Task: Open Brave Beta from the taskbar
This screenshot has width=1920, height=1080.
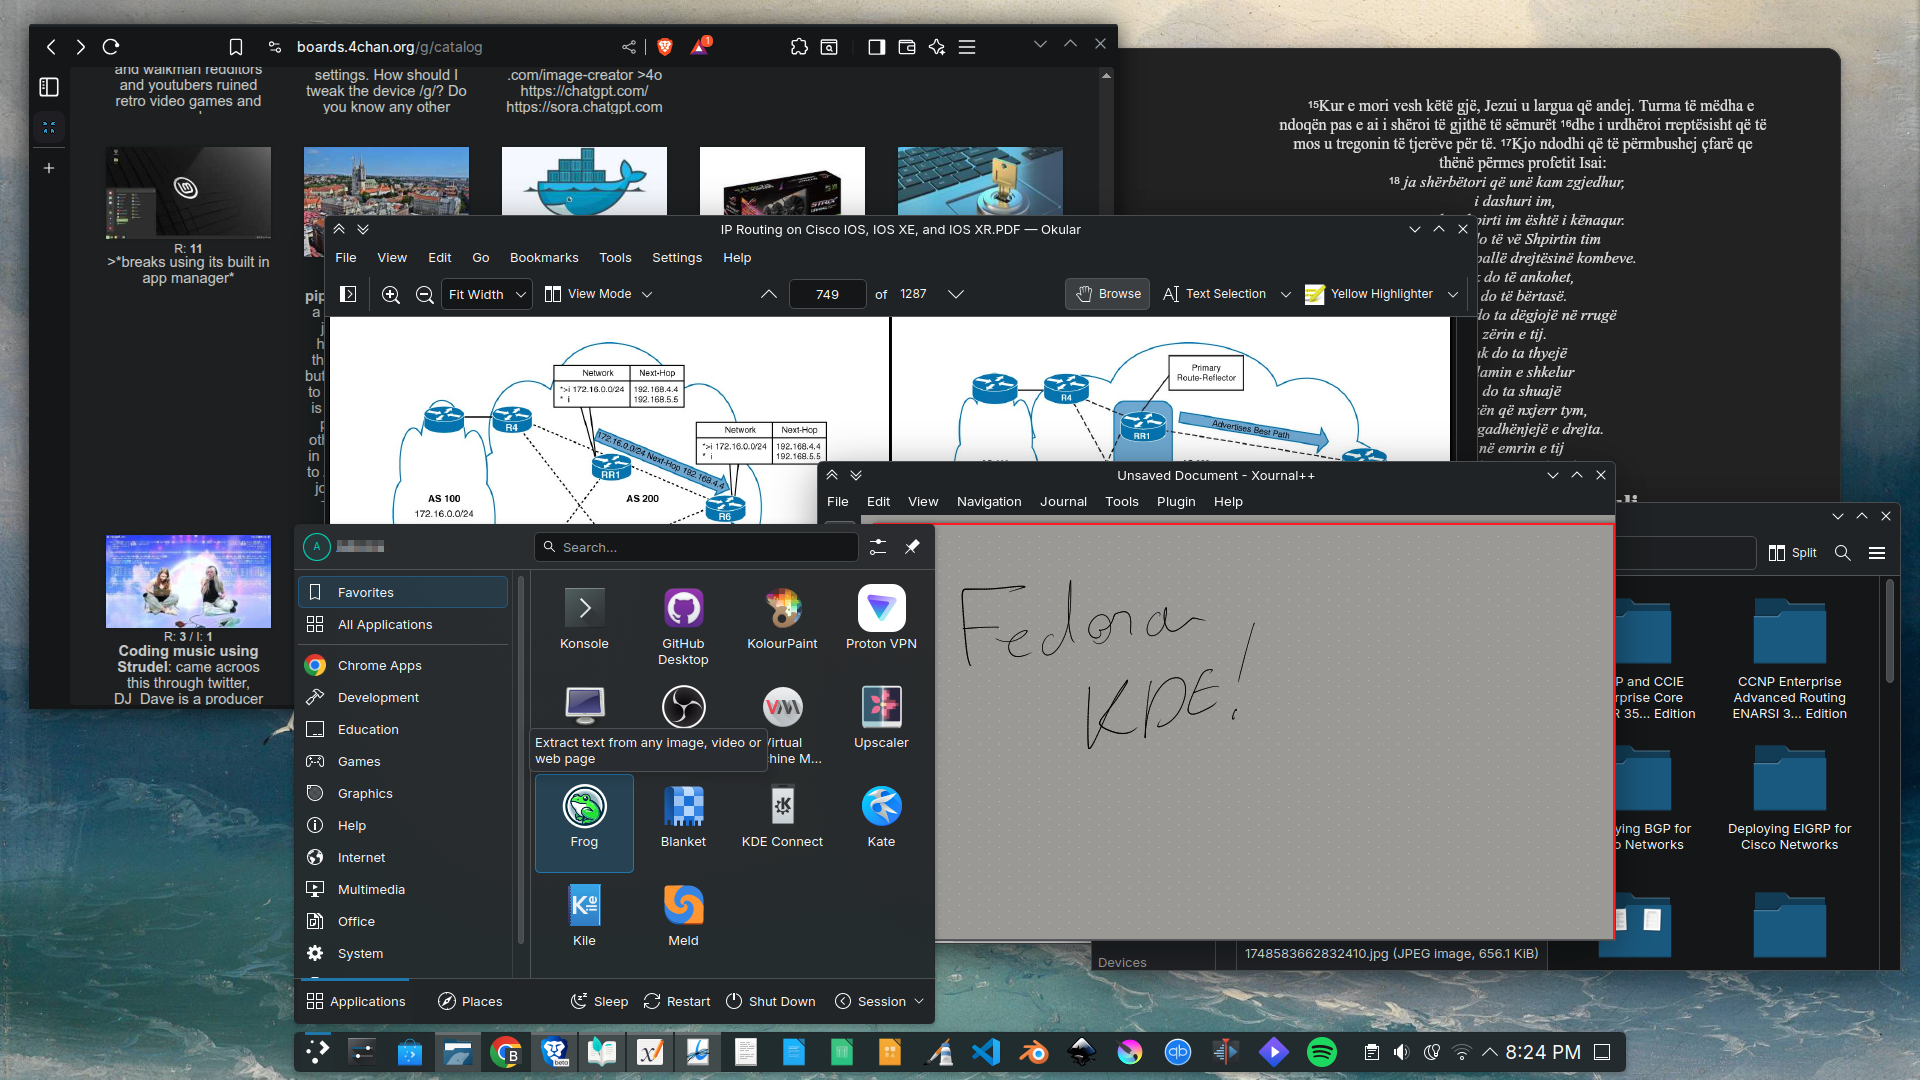Action: pyautogui.click(x=554, y=1052)
